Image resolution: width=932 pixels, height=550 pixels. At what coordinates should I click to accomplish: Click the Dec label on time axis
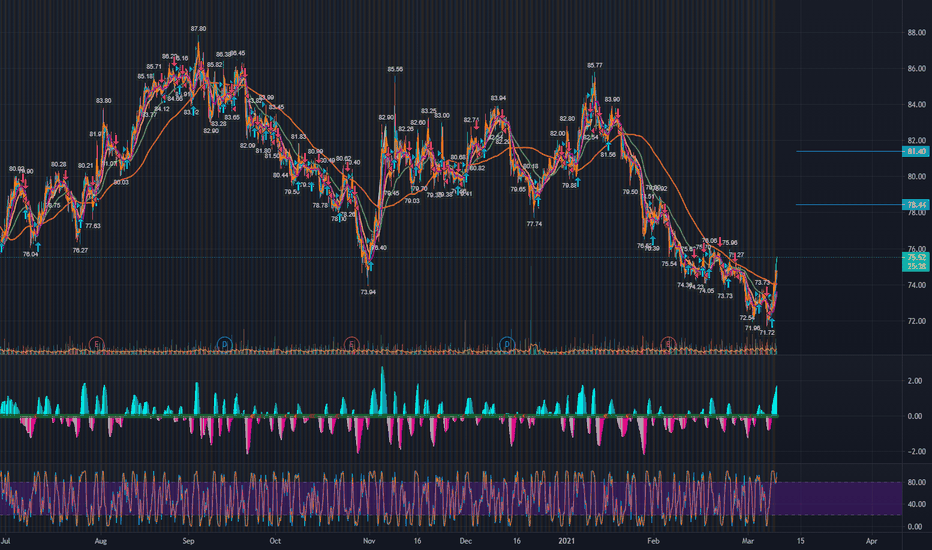tap(466, 541)
